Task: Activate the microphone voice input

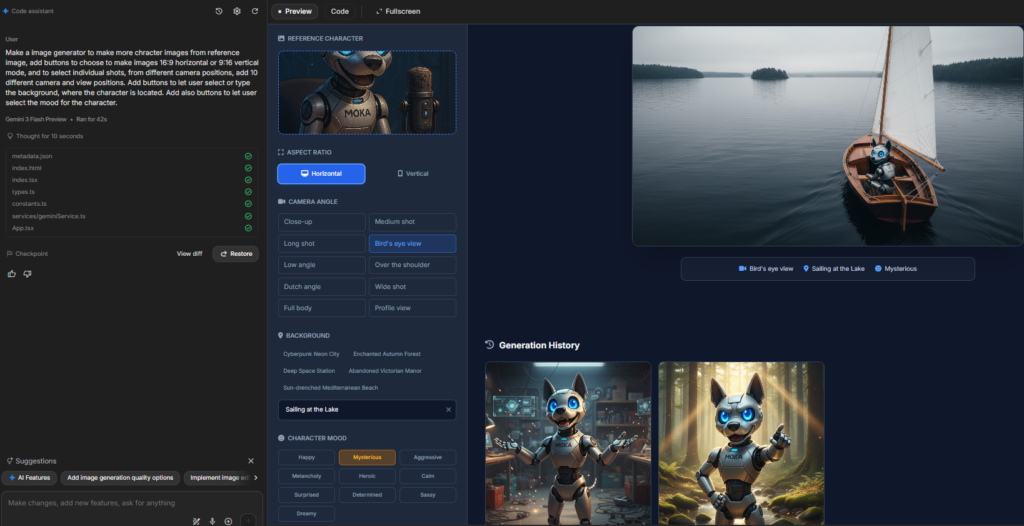Action: (212, 521)
